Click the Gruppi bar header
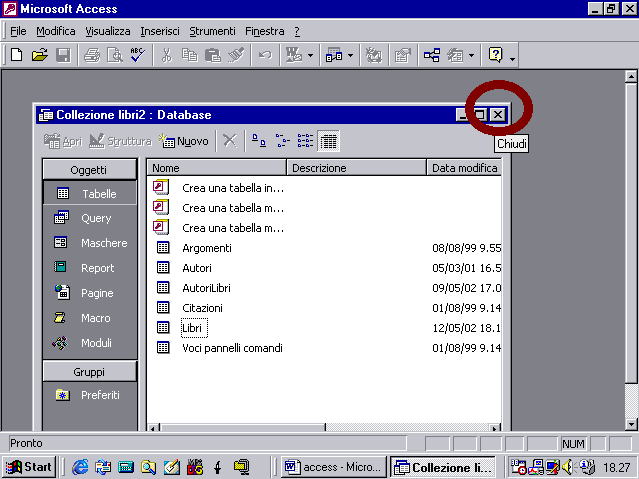639x479 pixels. point(89,372)
